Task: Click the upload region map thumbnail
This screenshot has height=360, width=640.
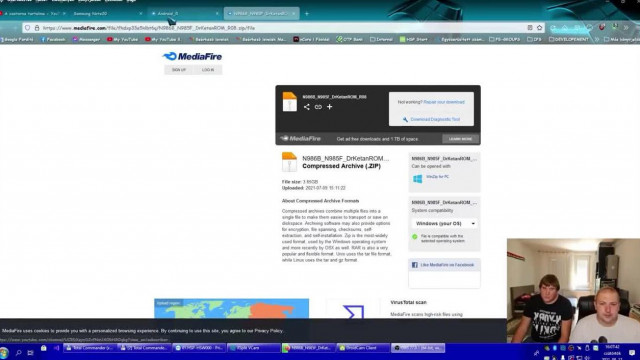Action: [231, 309]
